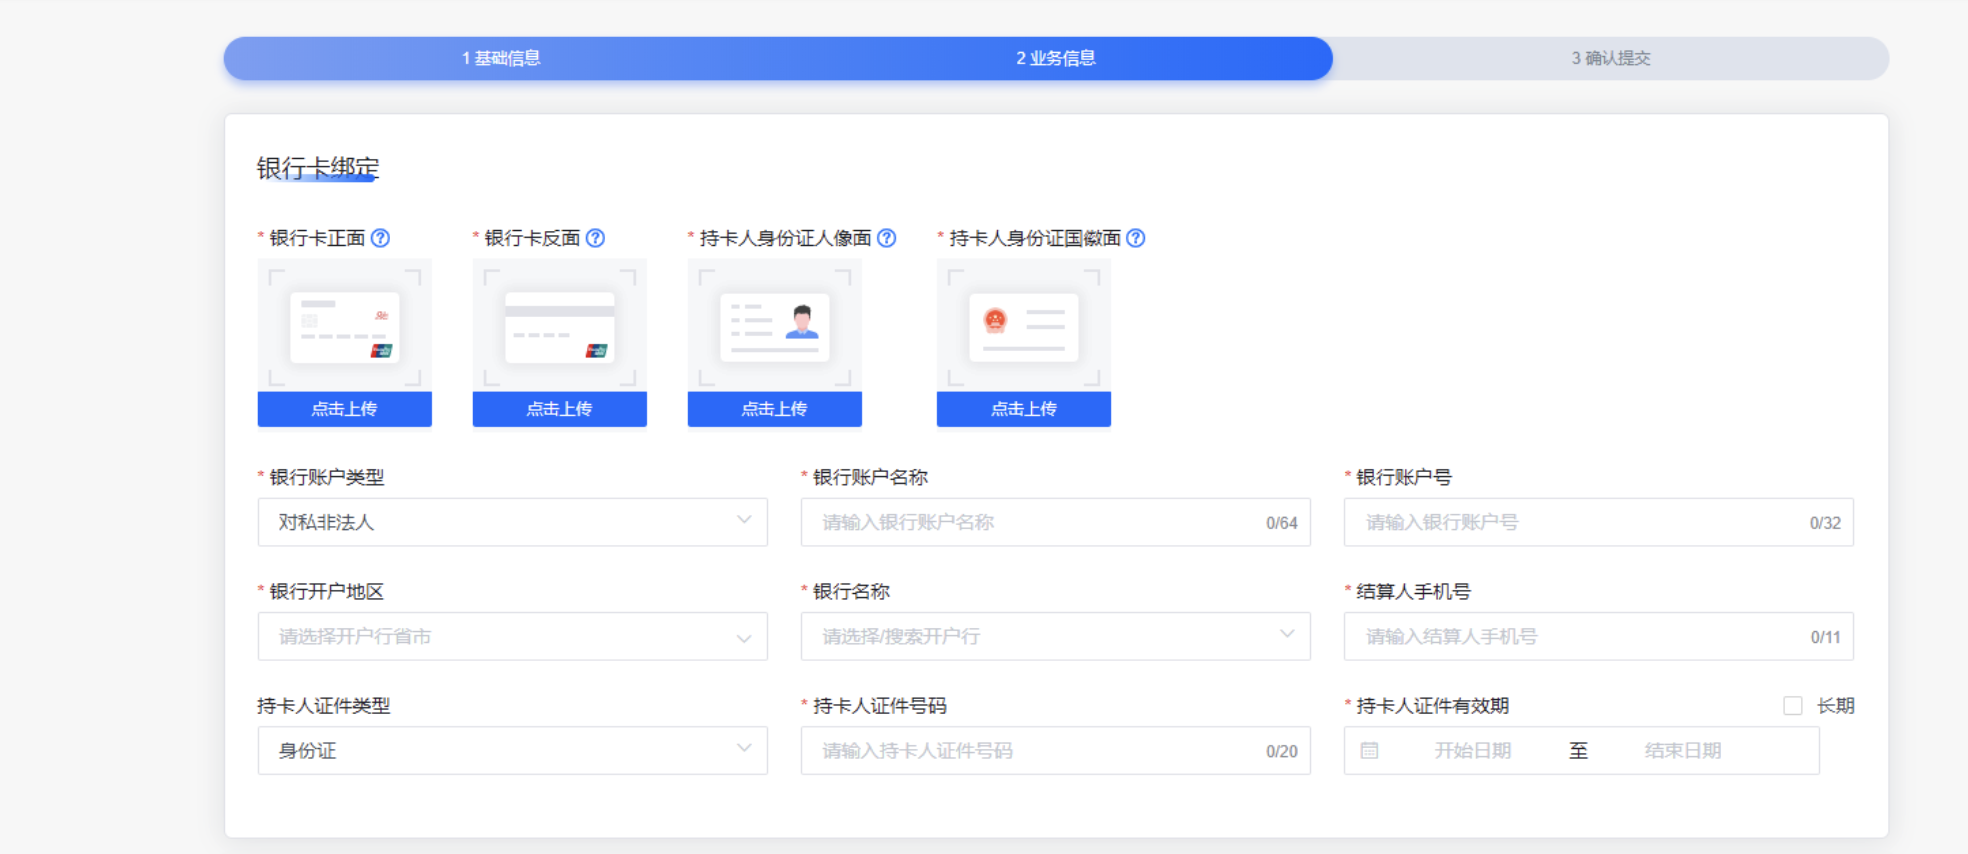
Task: Expand the 银行开户地区 province selector
Action: [512, 637]
